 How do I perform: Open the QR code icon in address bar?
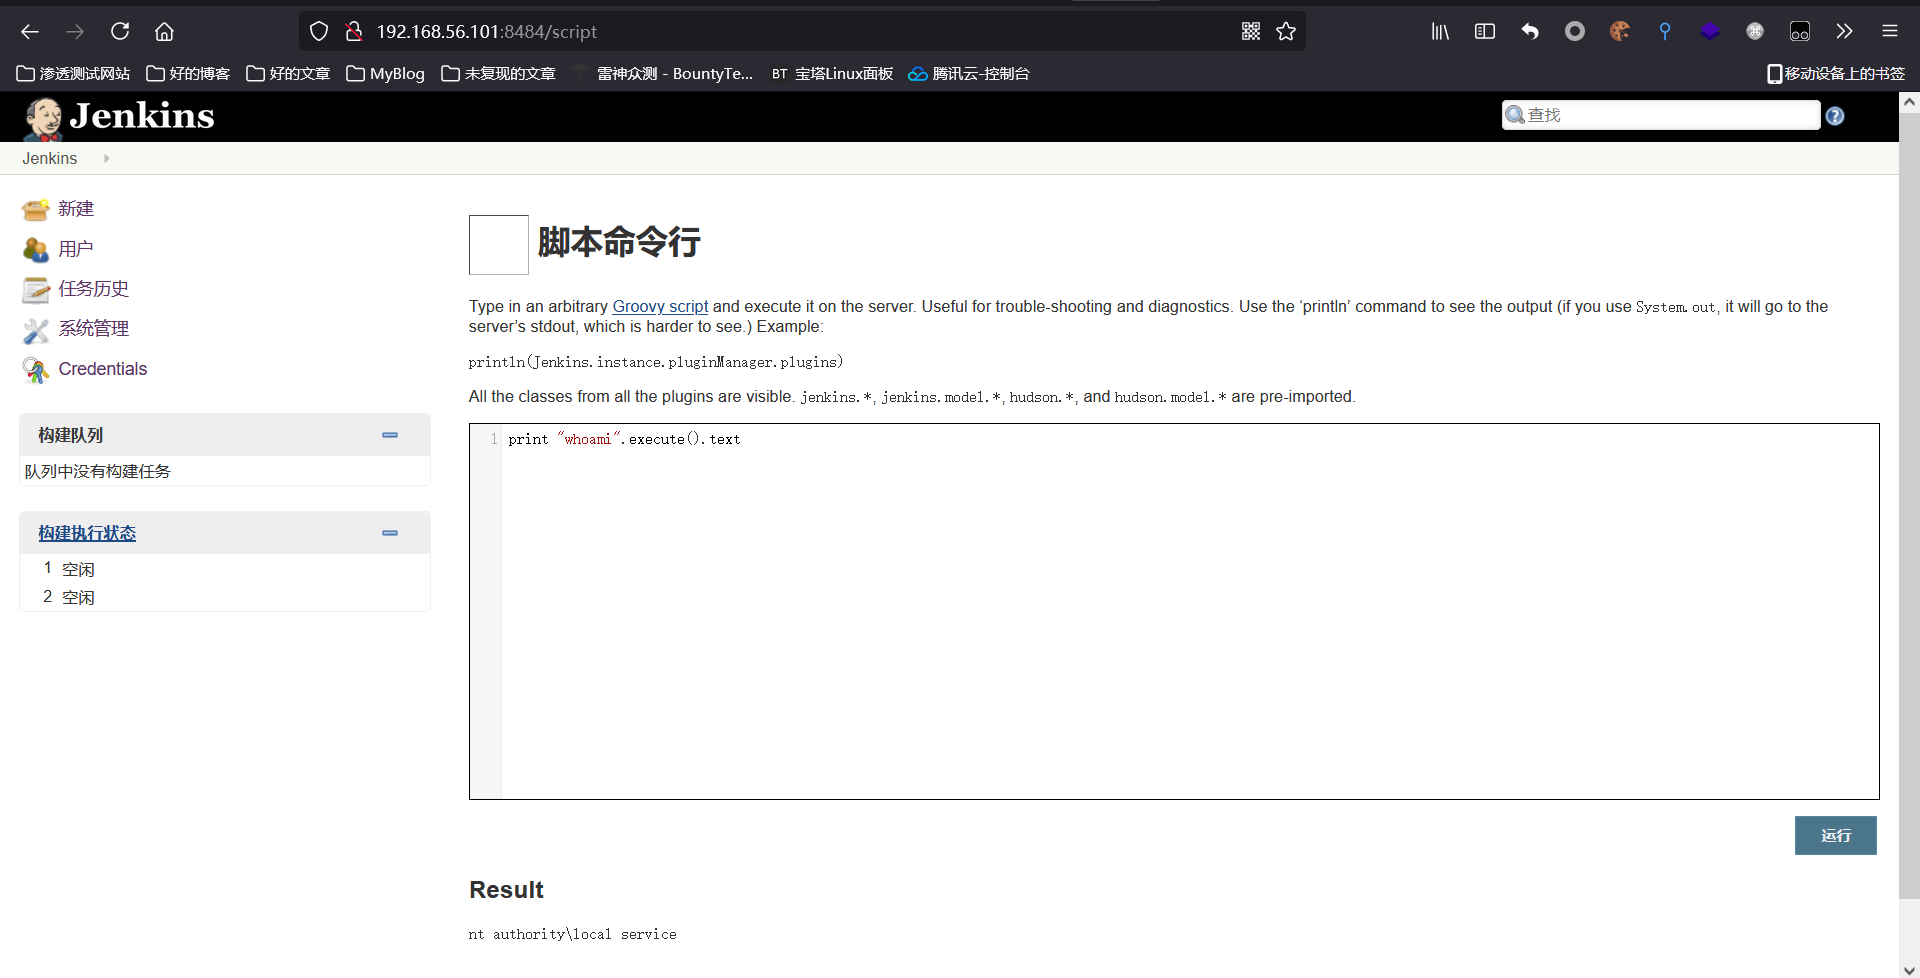click(1251, 32)
